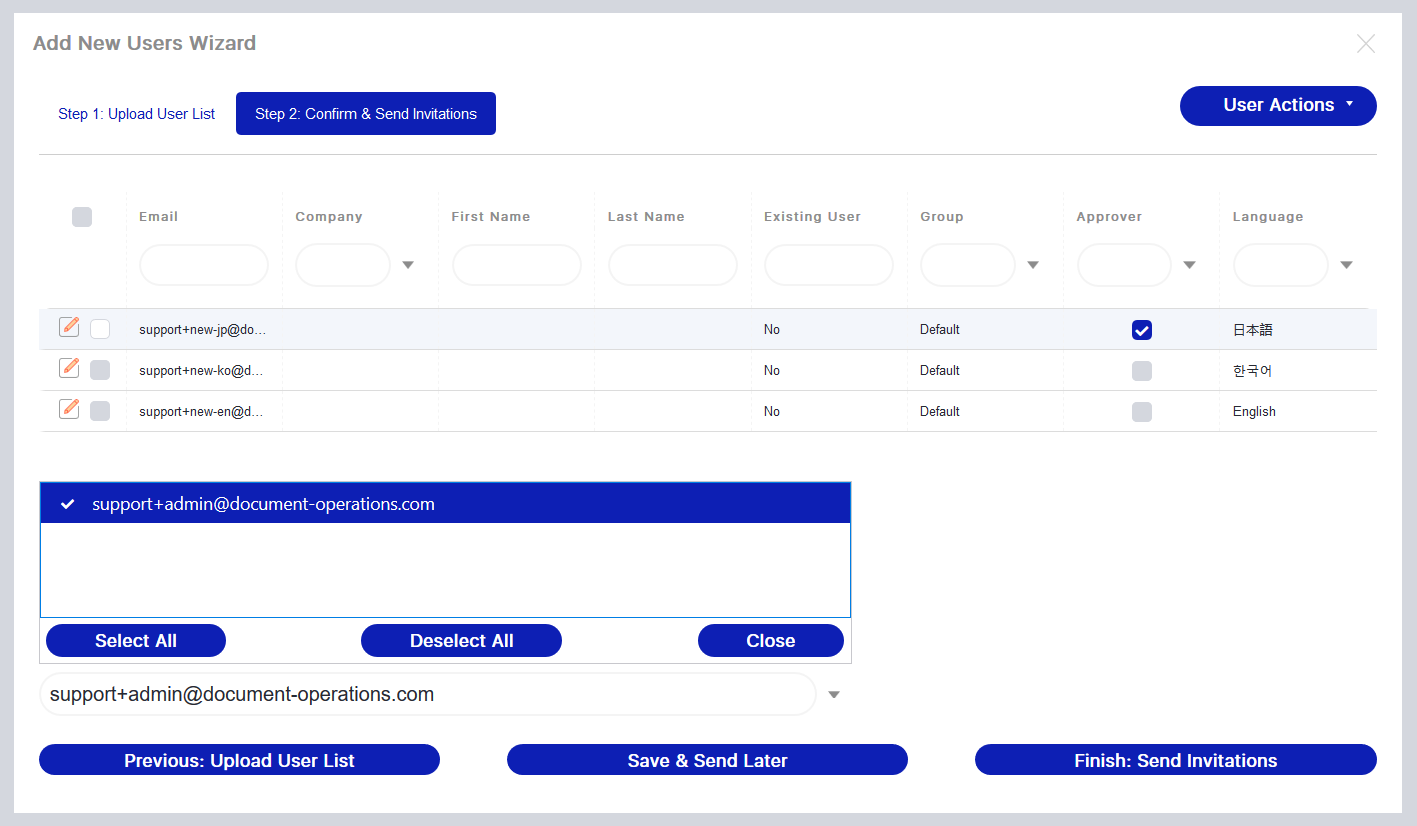The height and width of the screenshot is (826, 1417).
Task: Click Existing User 'No' in support+new-ko row
Action: [772, 371]
